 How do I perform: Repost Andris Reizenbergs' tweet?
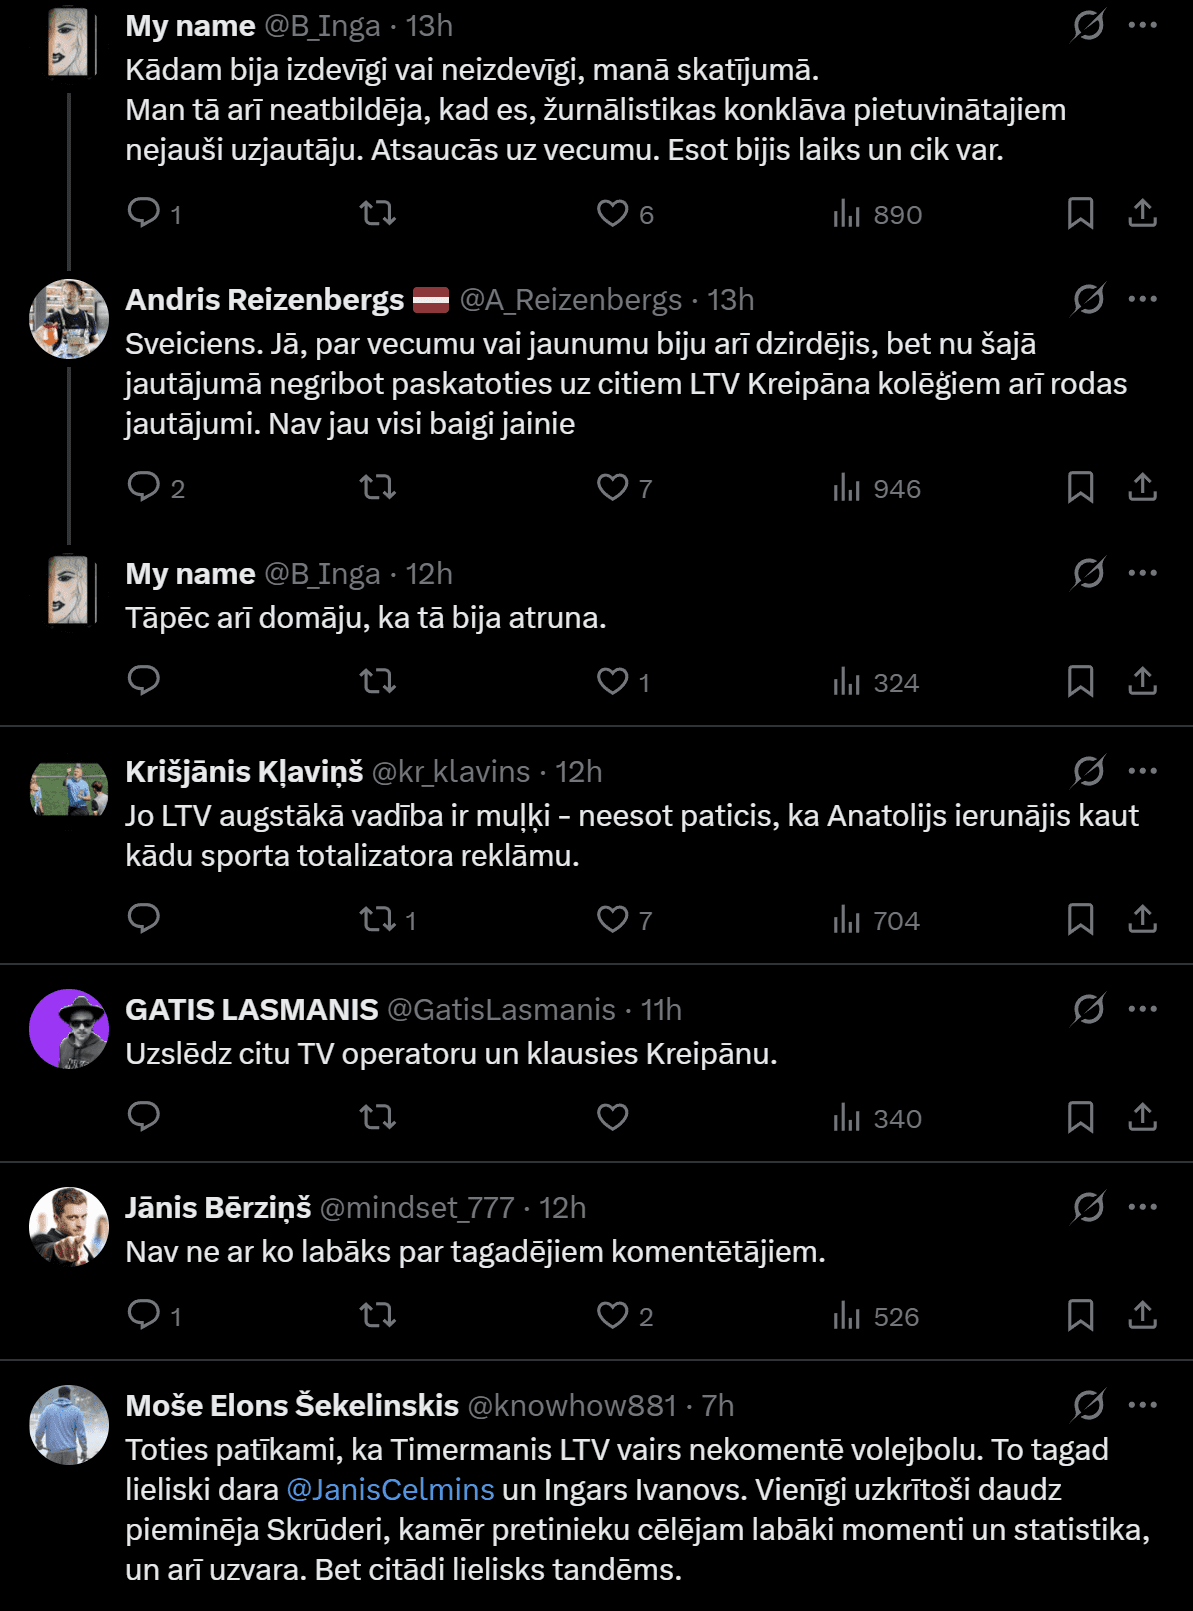pyautogui.click(x=378, y=487)
